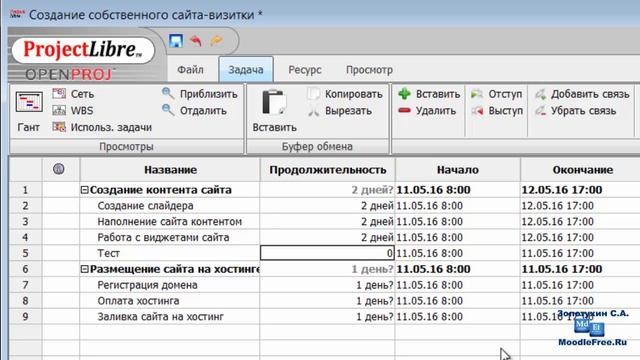The height and width of the screenshot is (360, 640).
Task: Select the task Оплата хостинга
Action: click(138, 301)
